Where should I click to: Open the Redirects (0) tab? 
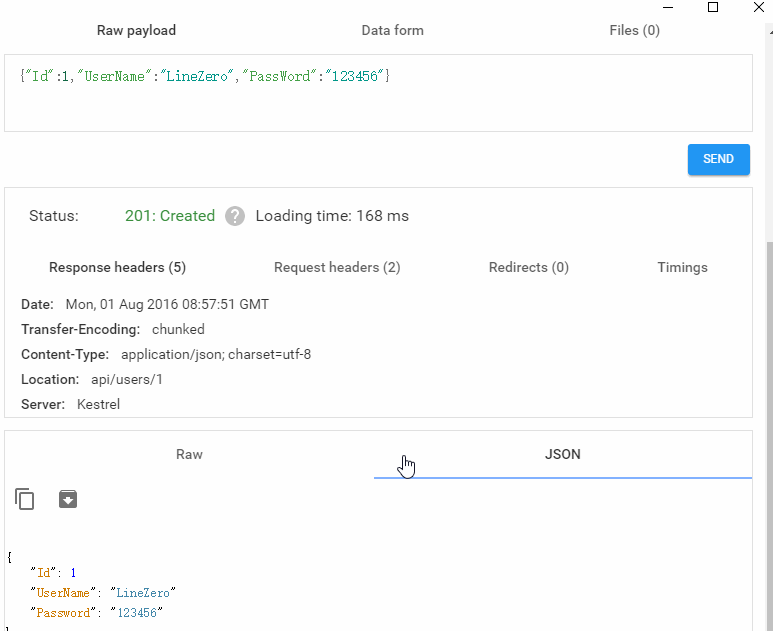click(x=528, y=267)
